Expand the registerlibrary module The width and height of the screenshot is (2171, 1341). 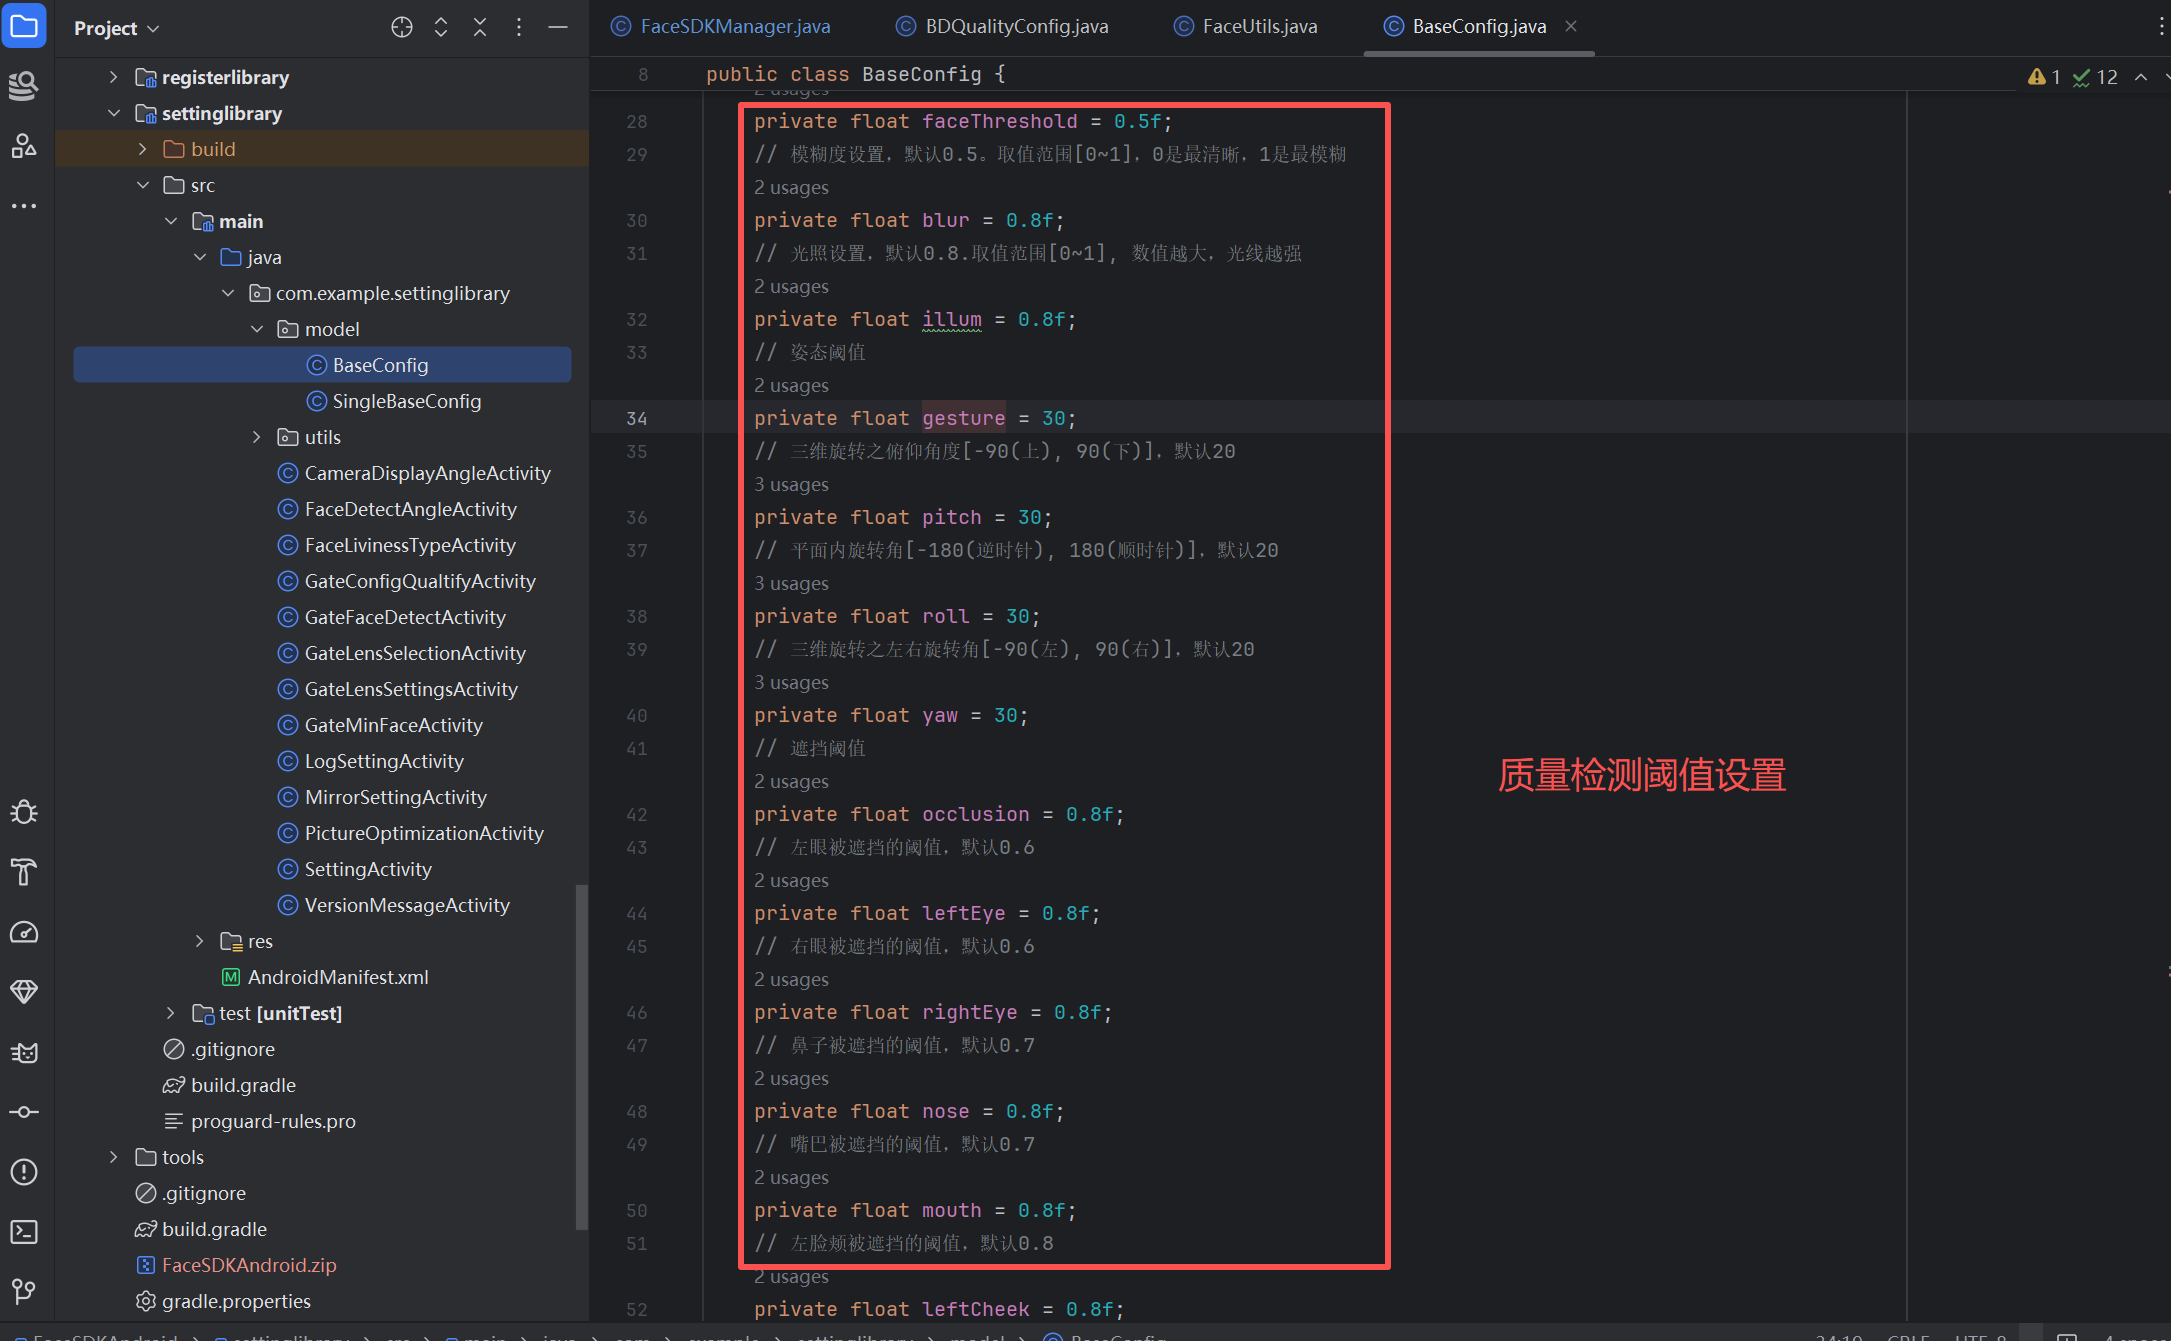click(x=113, y=77)
